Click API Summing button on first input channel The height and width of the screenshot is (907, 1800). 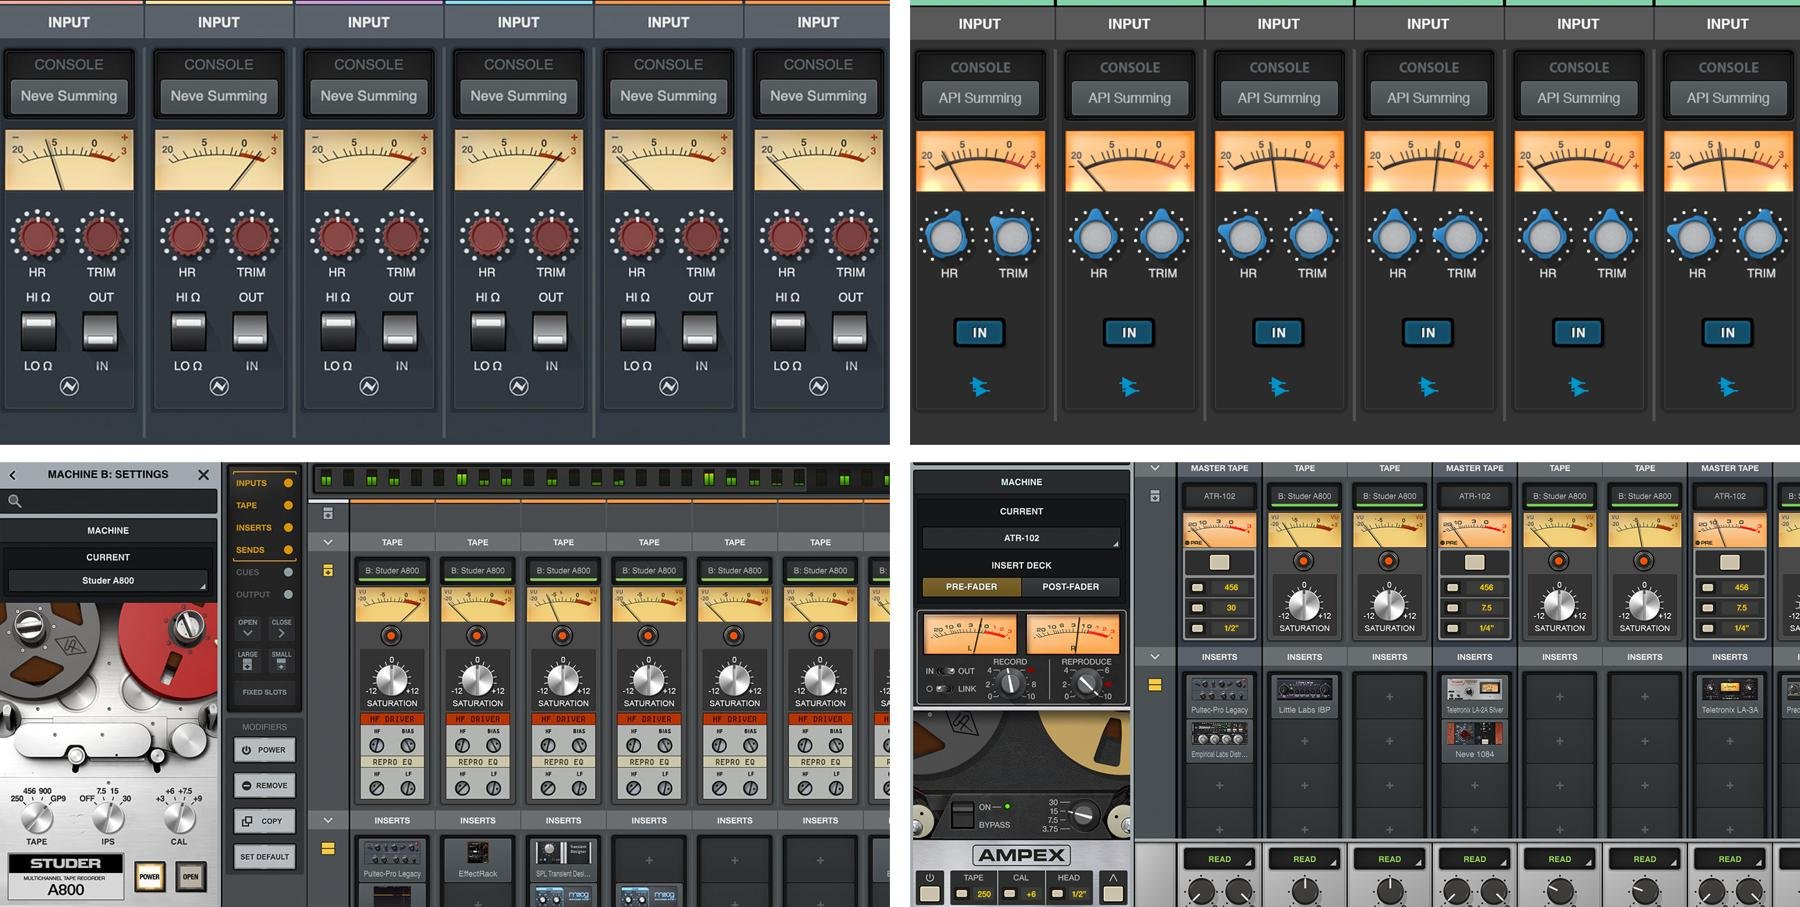980,98
